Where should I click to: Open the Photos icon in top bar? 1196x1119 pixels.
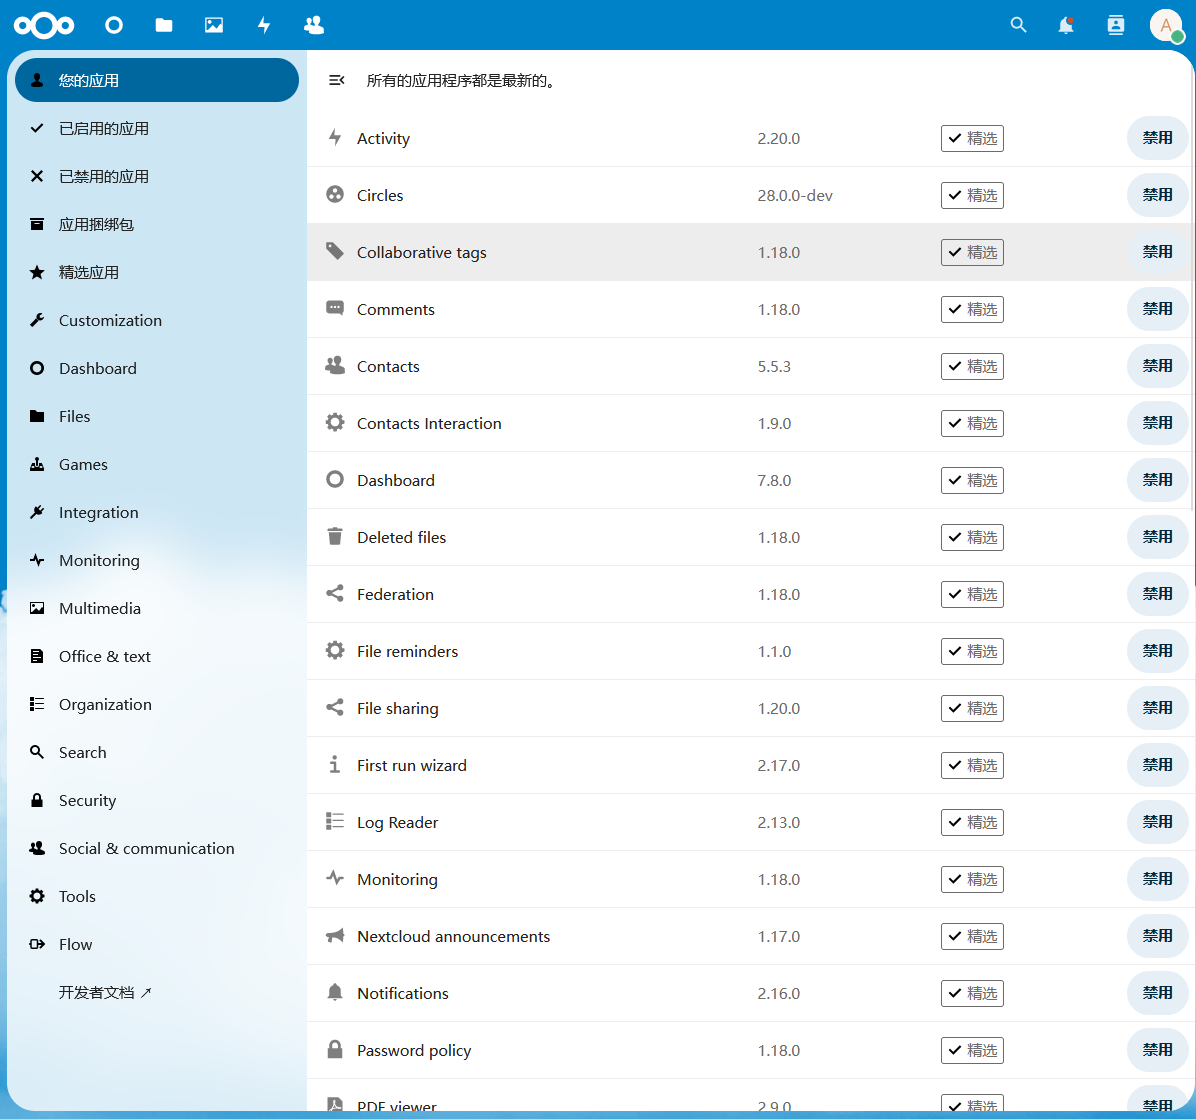[x=214, y=25]
